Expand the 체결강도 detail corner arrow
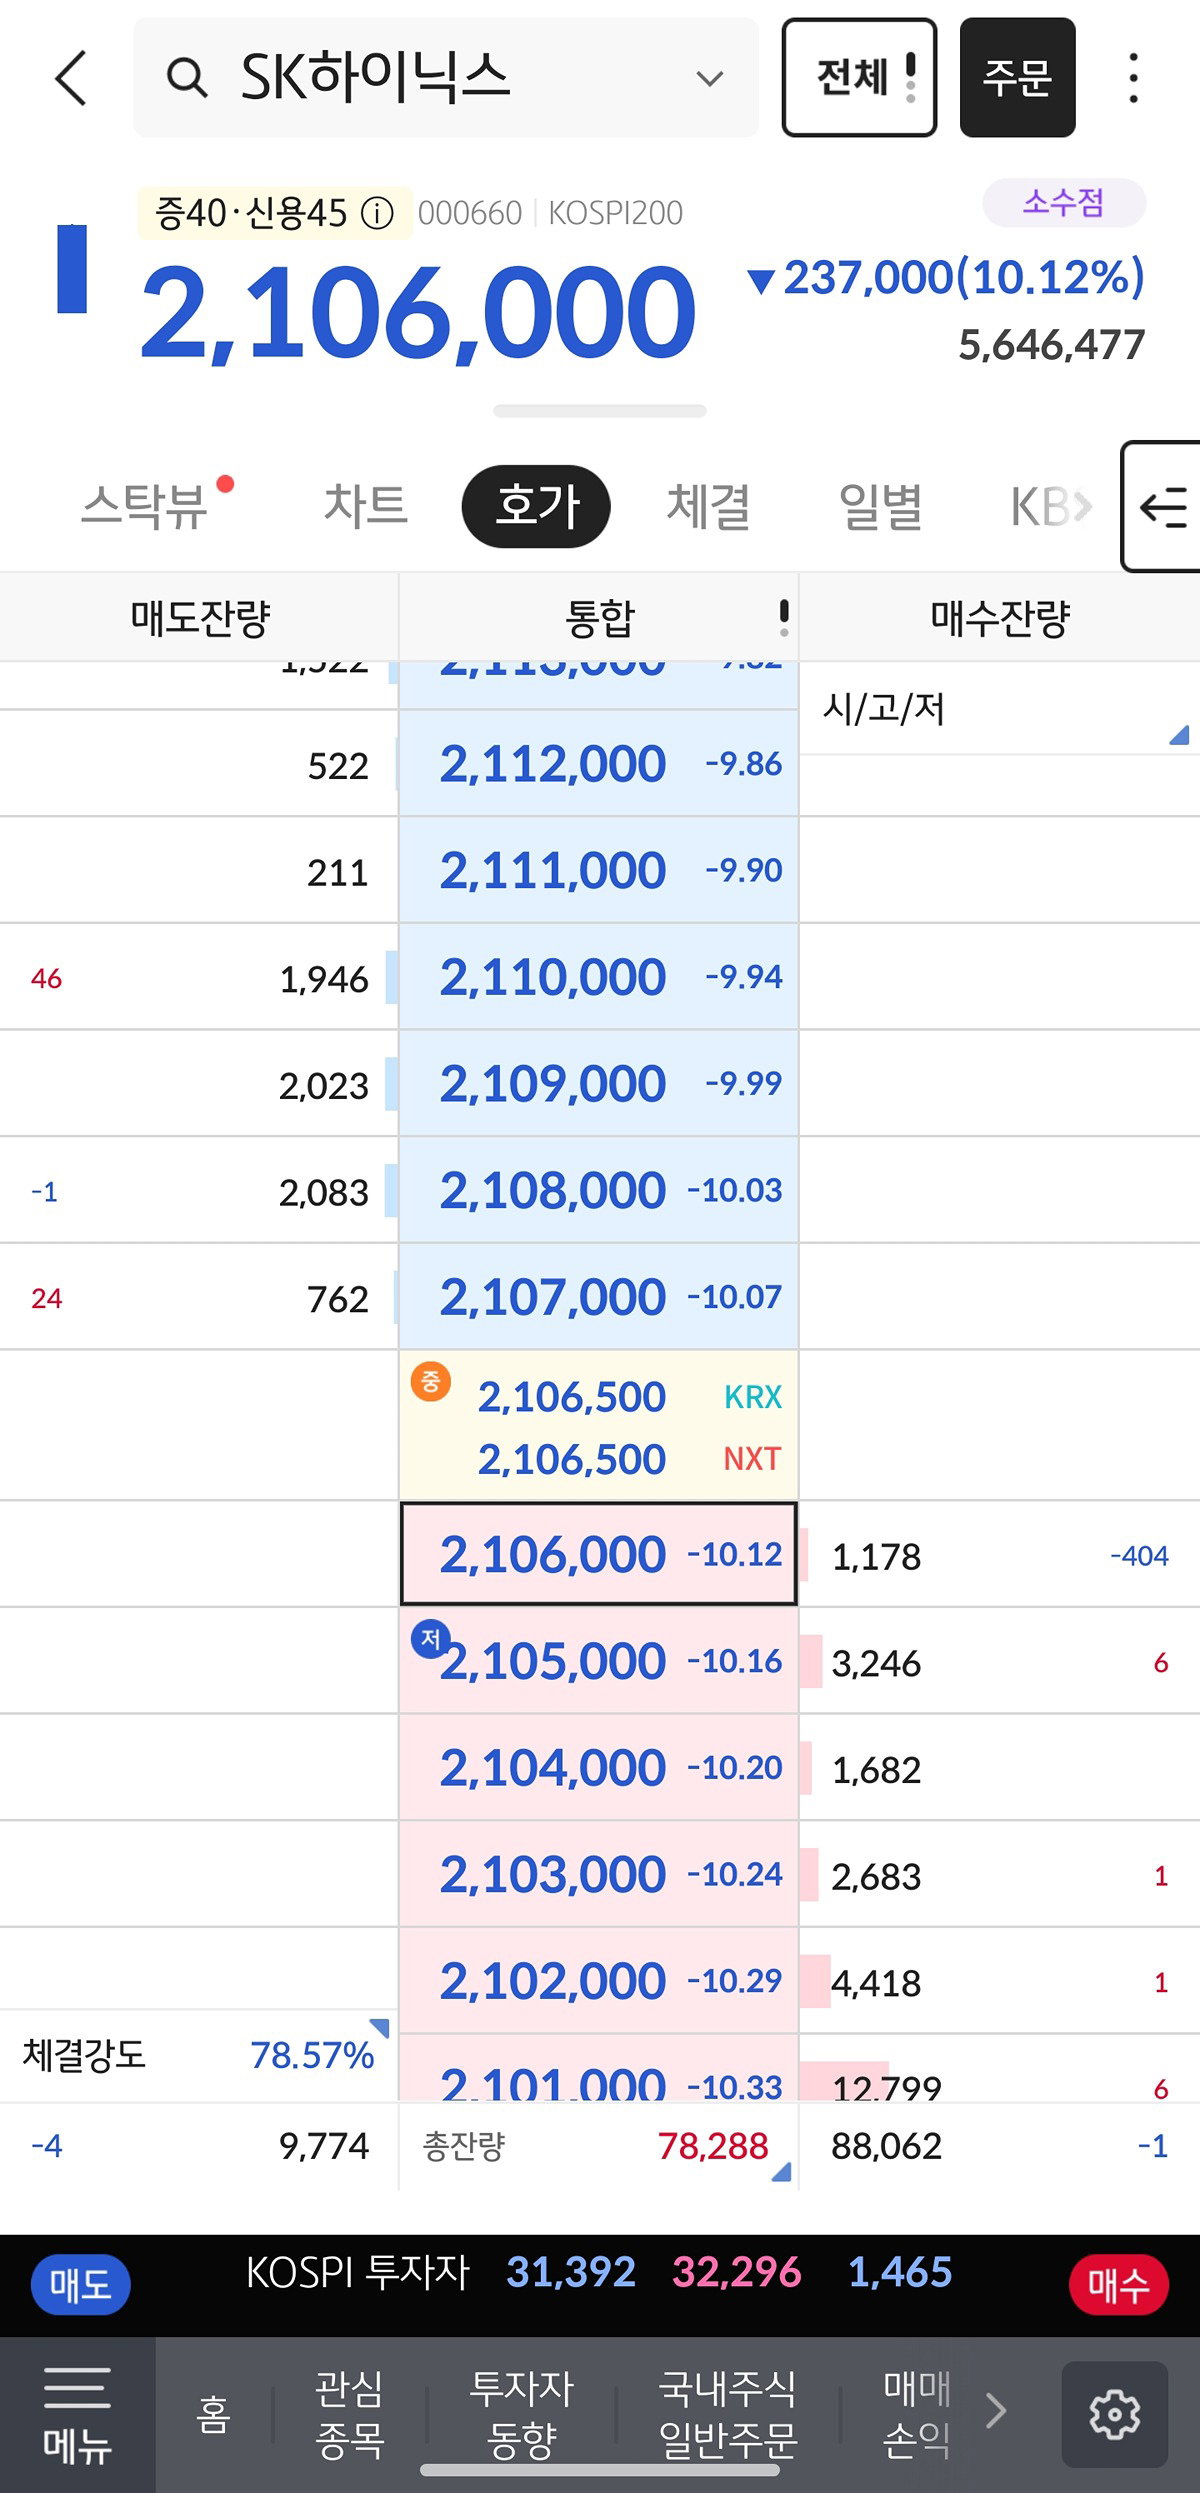Image resolution: width=1200 pixels, height=2493 pixels. pos(380,2027)
